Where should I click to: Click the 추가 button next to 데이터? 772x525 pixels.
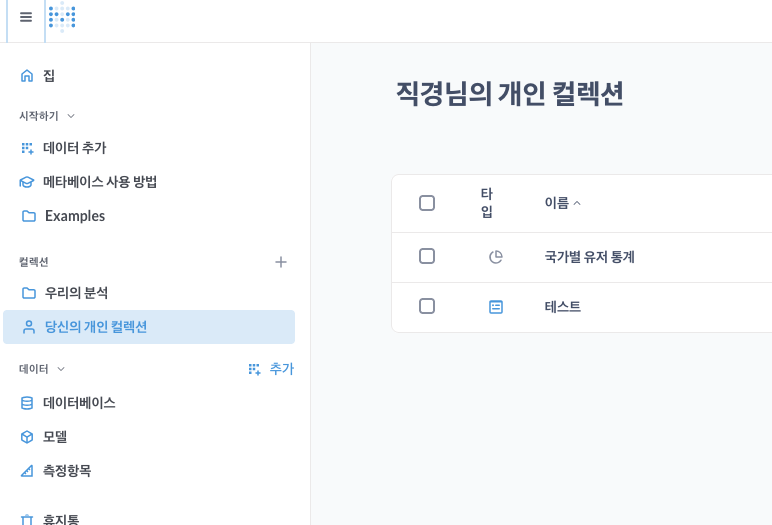(271, 369)
